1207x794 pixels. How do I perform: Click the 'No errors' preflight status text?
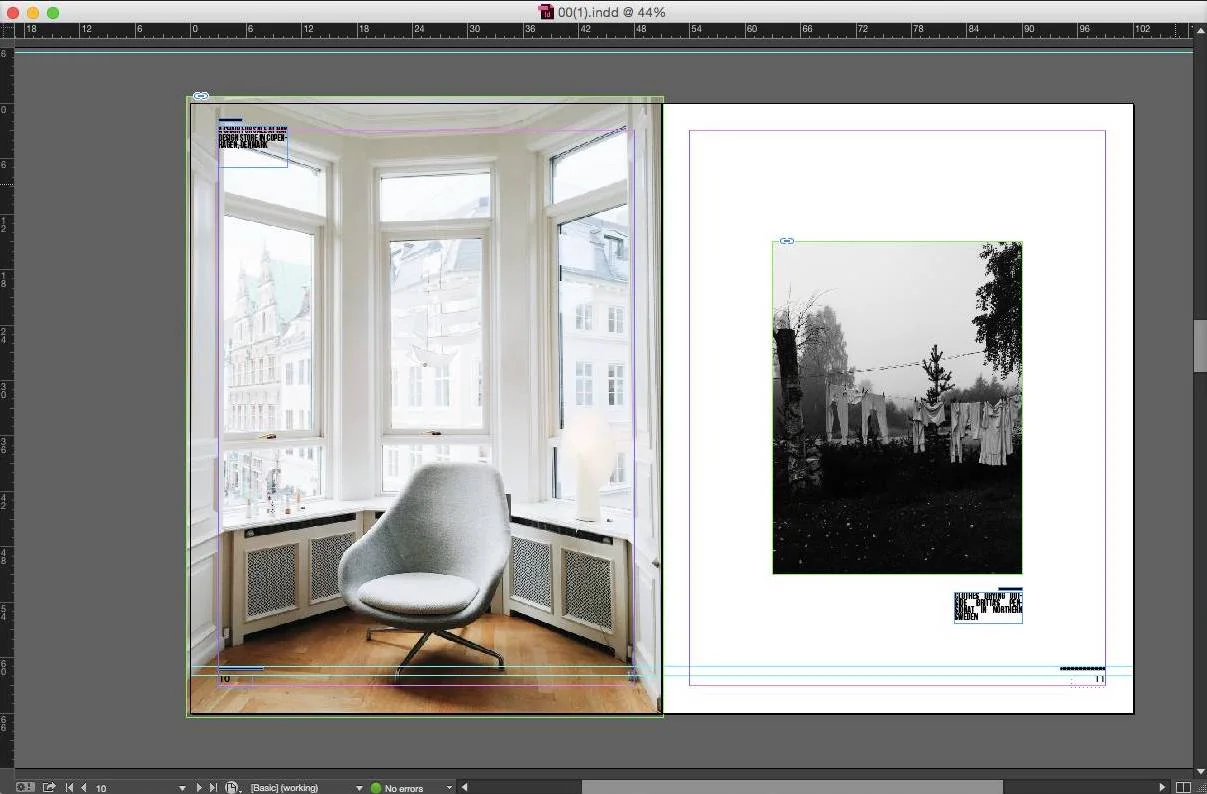[404, 788]
